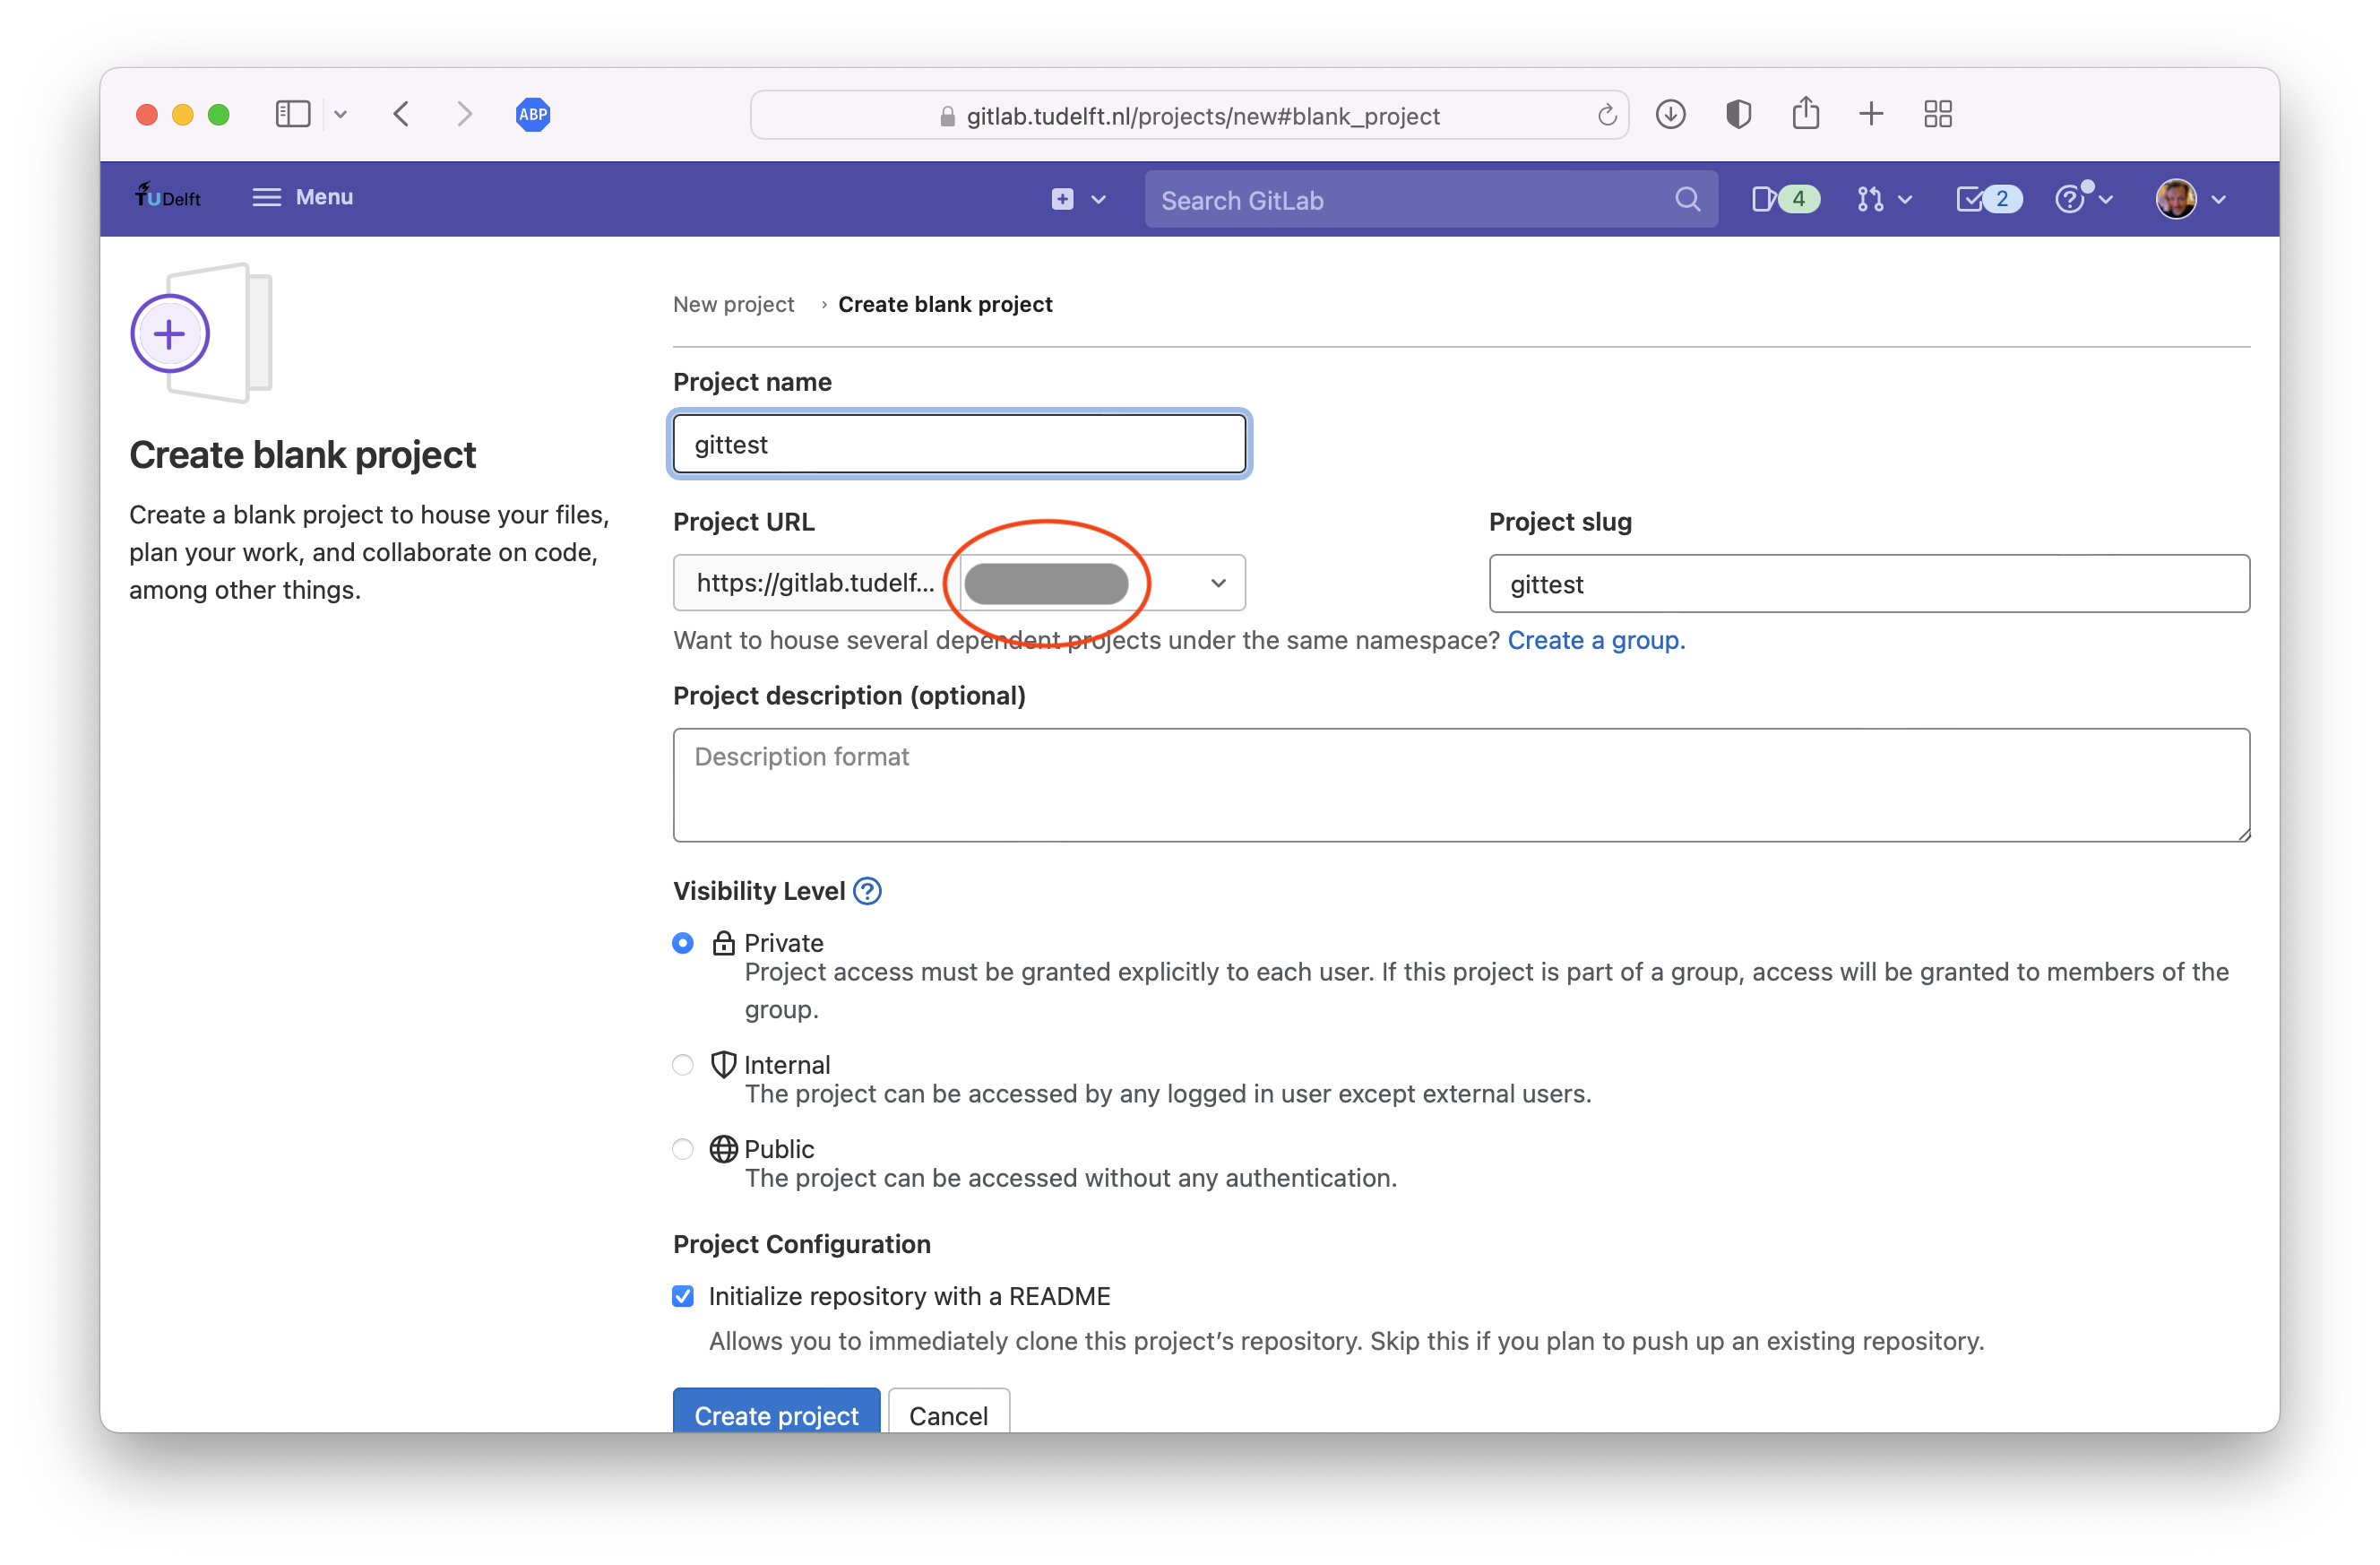Click the Safari green fullscreen button
The image size is (2380, 1565).
[219, 114]
